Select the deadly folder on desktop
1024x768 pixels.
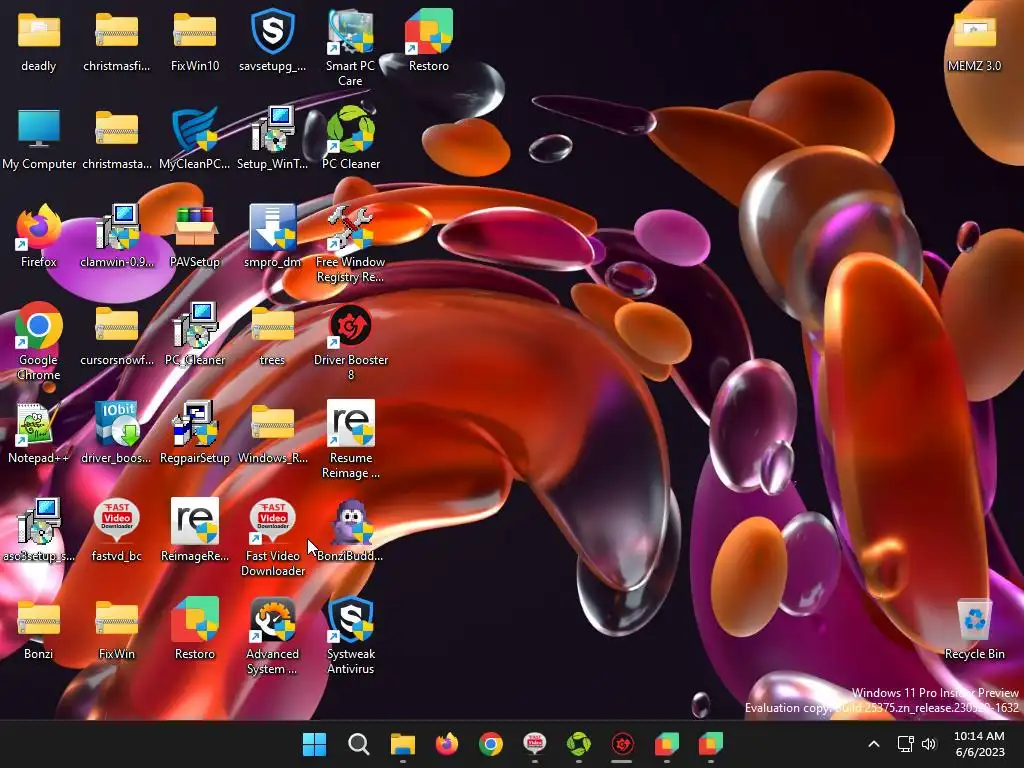39,31
